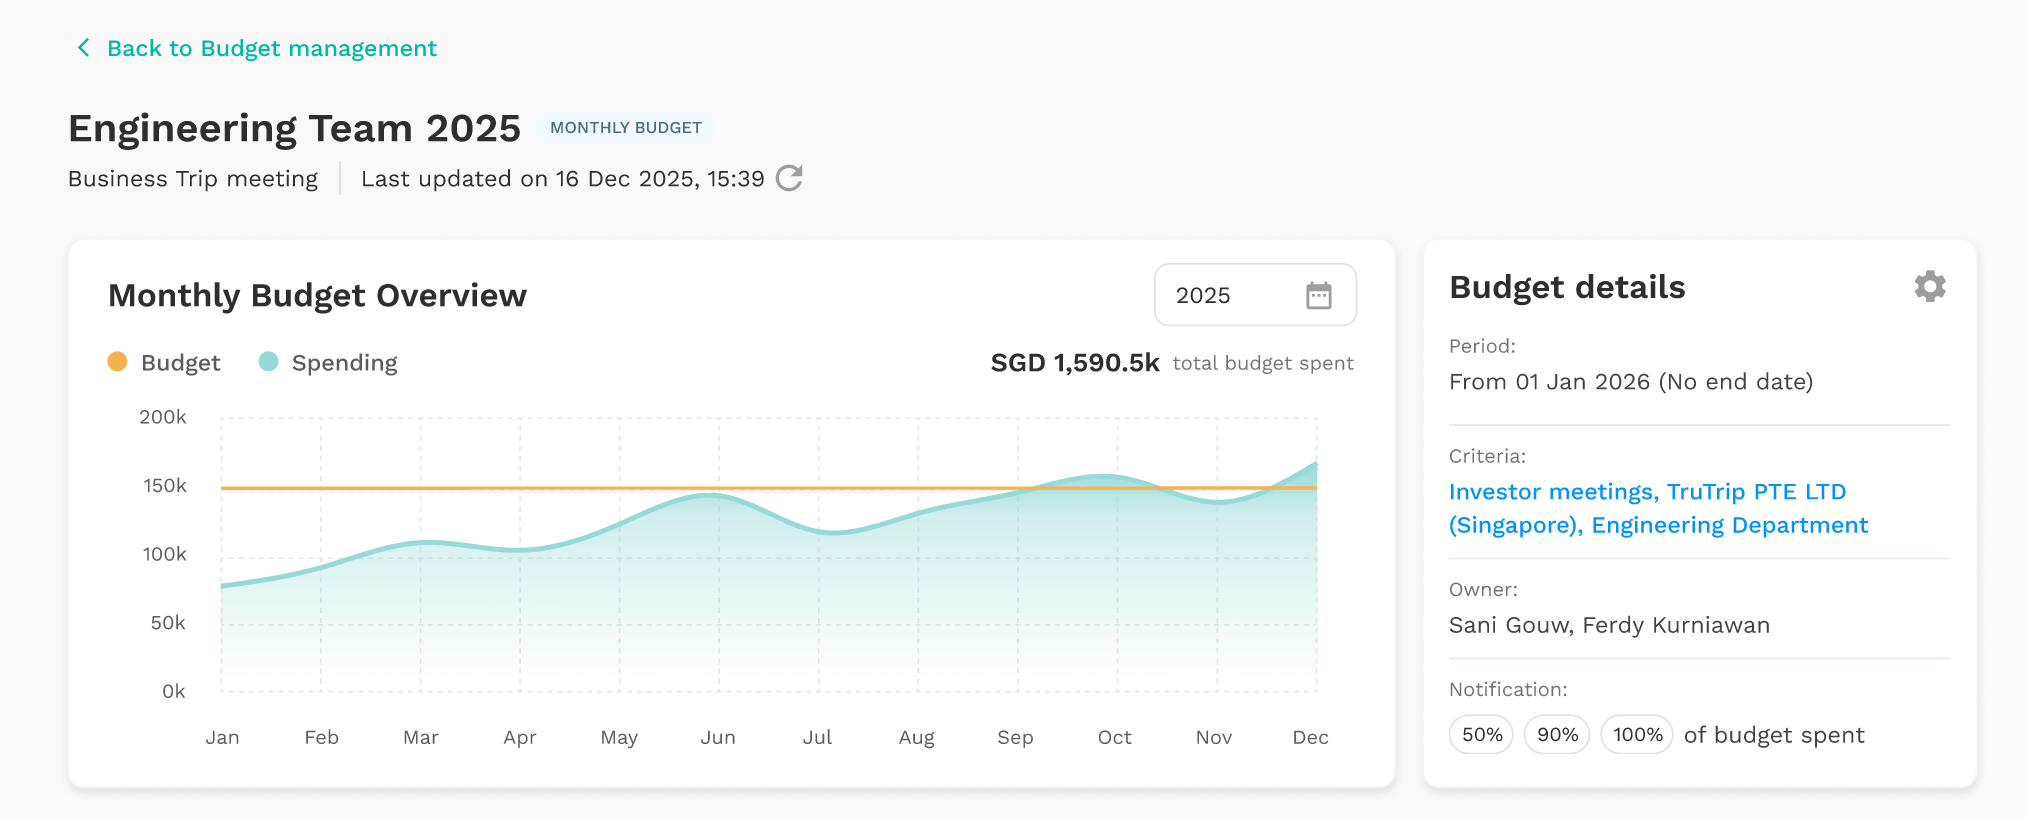Click the refresh icon next to last updated
Viewport: 2028px width, 818px height.
pos(789,178)
